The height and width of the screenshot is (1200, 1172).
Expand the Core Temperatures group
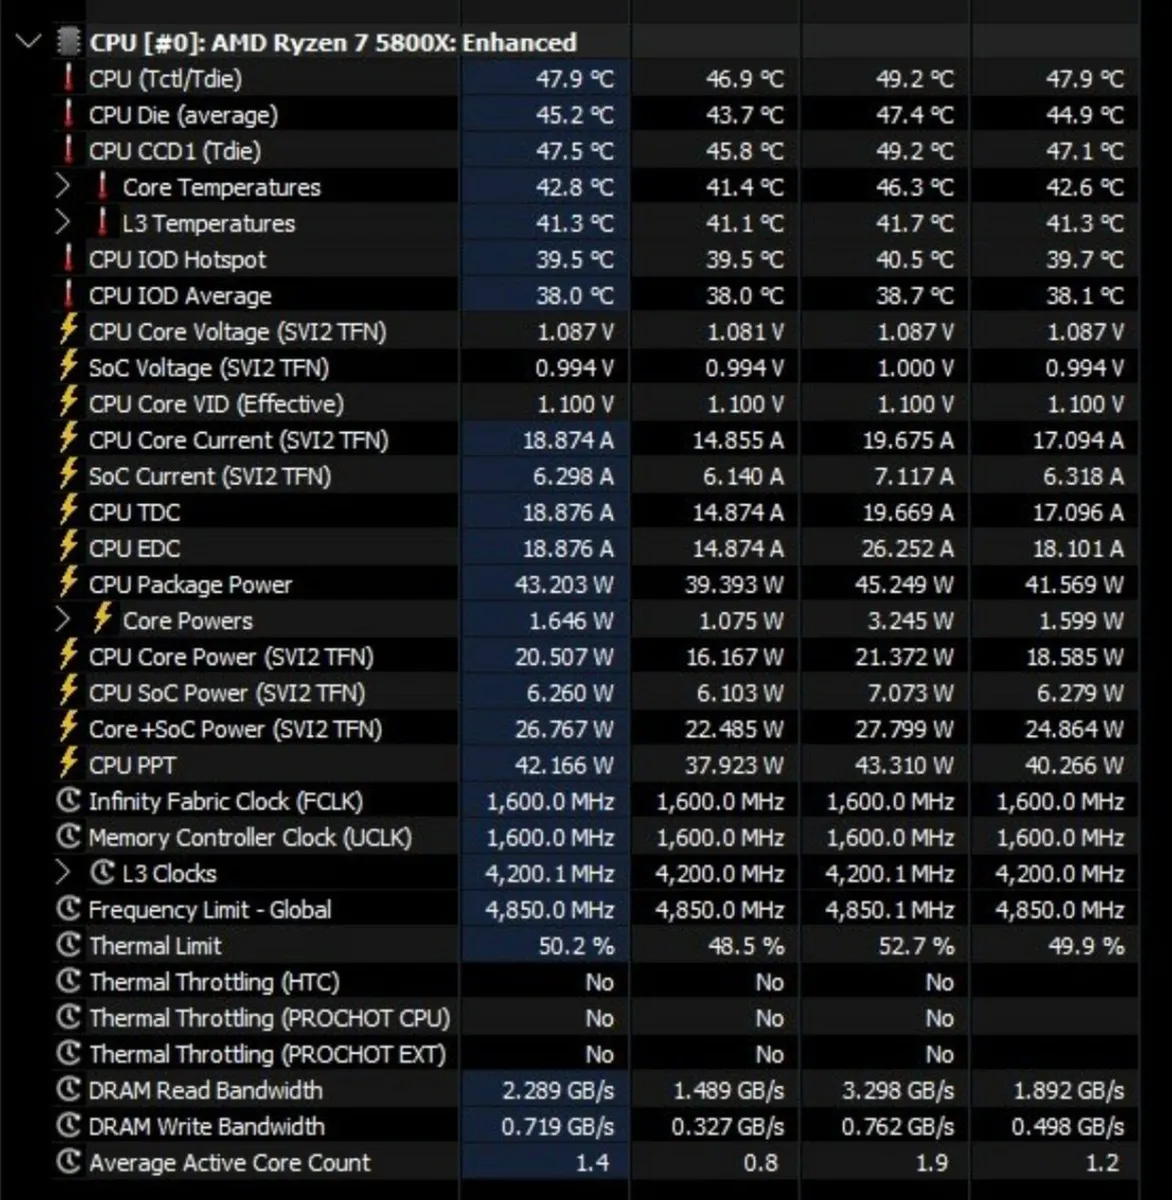click(62, 186)
